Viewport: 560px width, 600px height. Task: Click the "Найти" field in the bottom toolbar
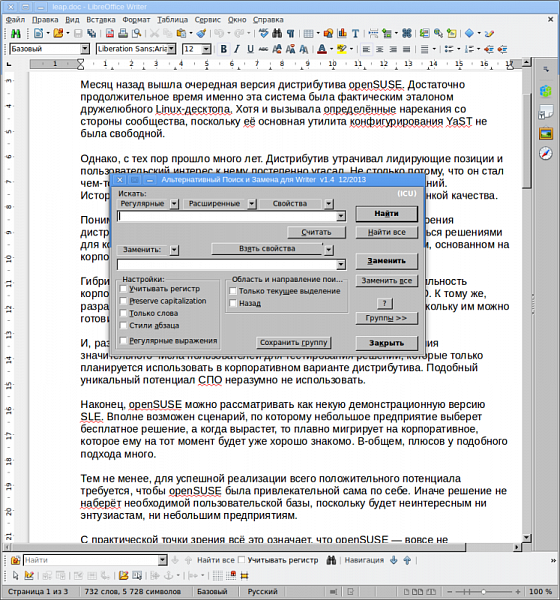point(91,560)
